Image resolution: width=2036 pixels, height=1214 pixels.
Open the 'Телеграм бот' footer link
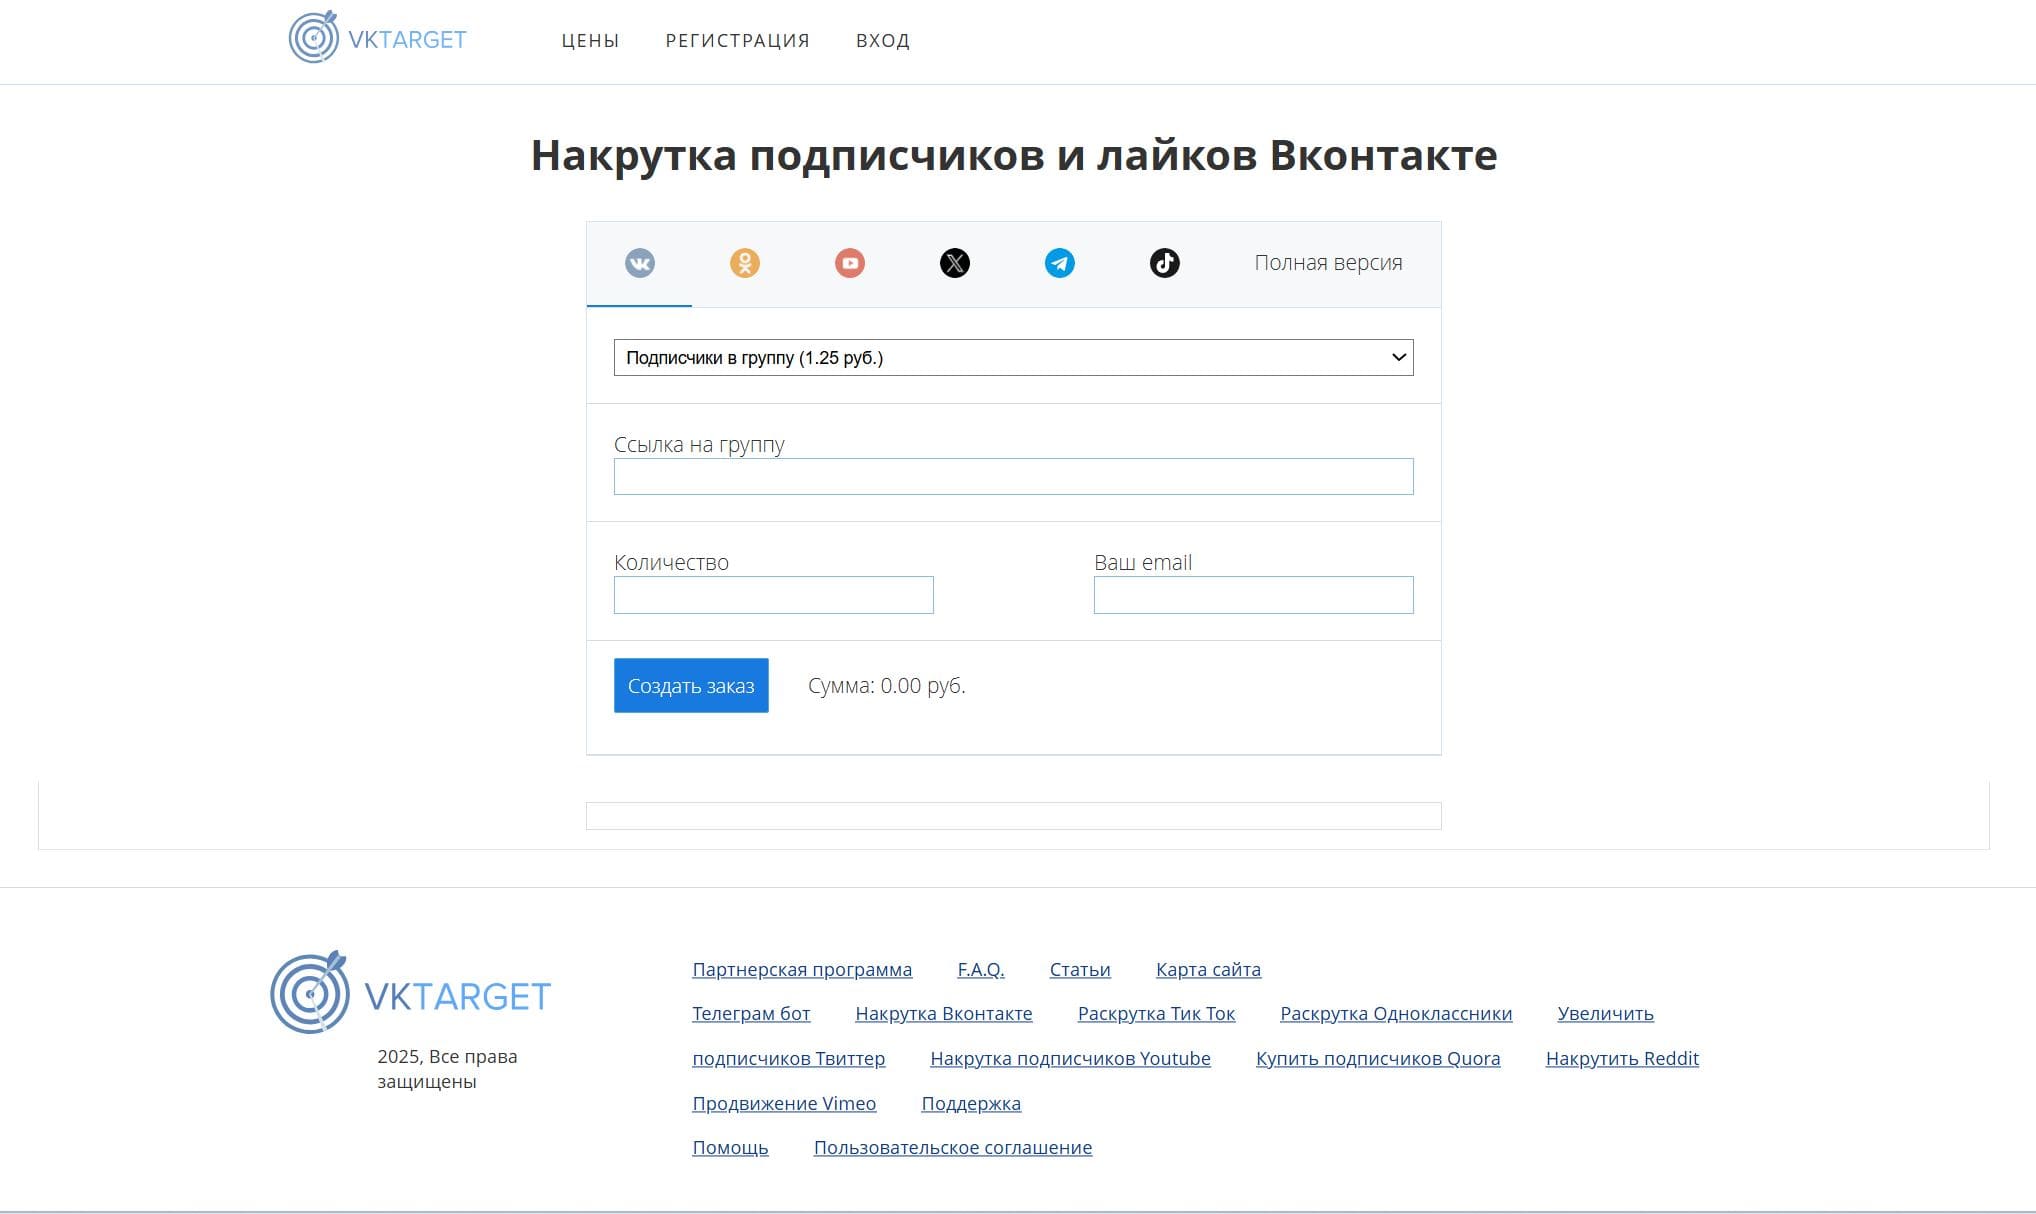coord(750,1014)
